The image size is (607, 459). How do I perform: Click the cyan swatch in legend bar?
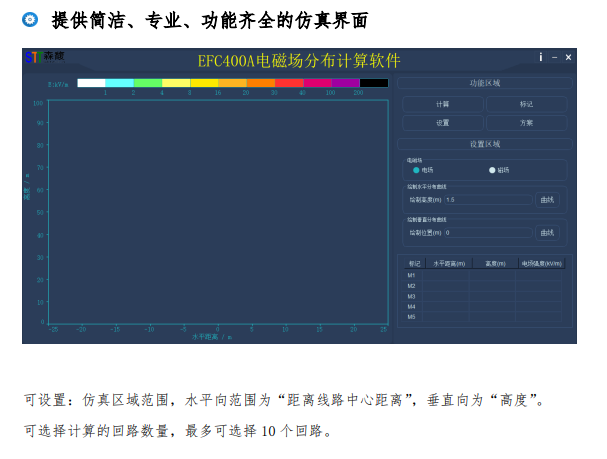tap(120, 83)
